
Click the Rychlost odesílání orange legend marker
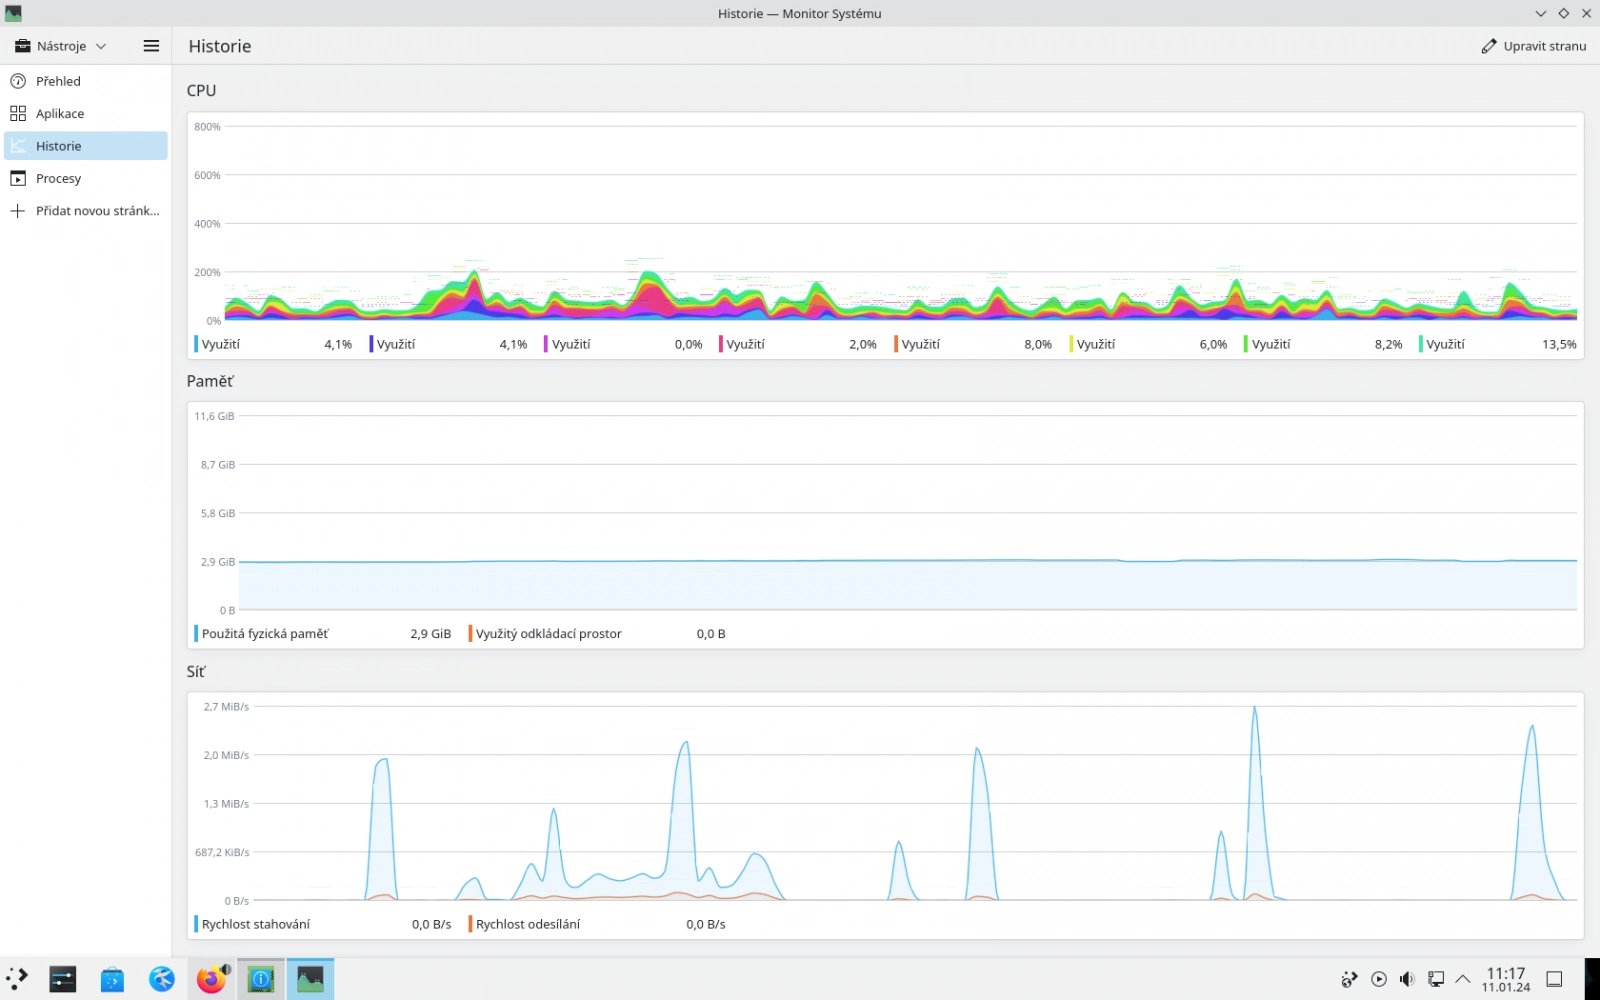tap(470, 924)
